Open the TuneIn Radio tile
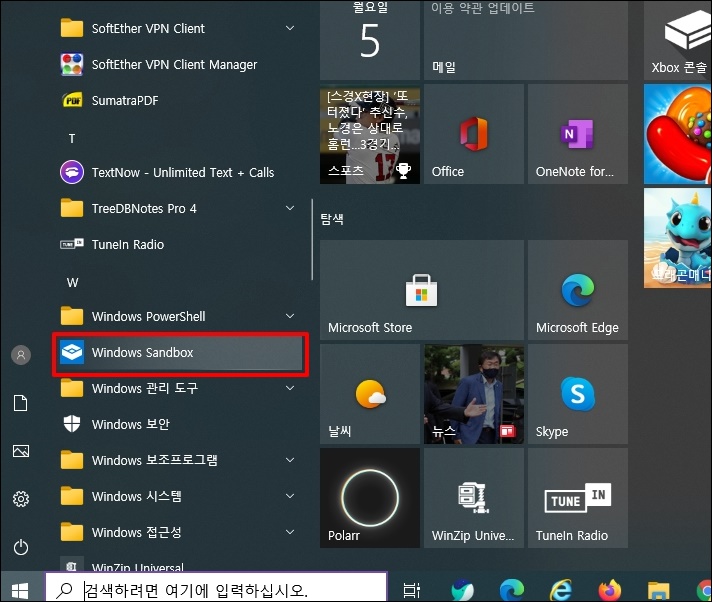 (x=578, y=498)
